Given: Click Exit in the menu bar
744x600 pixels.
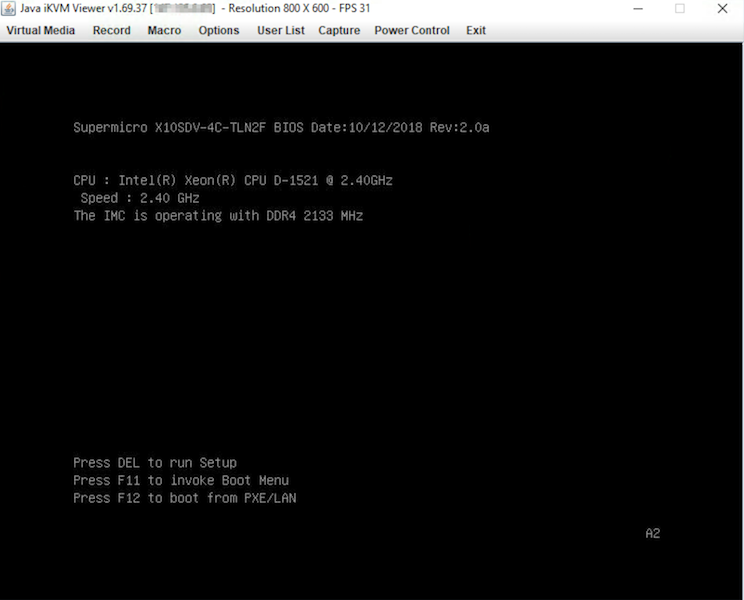Looking at the screenshot, I should click(x=476, y=30).
